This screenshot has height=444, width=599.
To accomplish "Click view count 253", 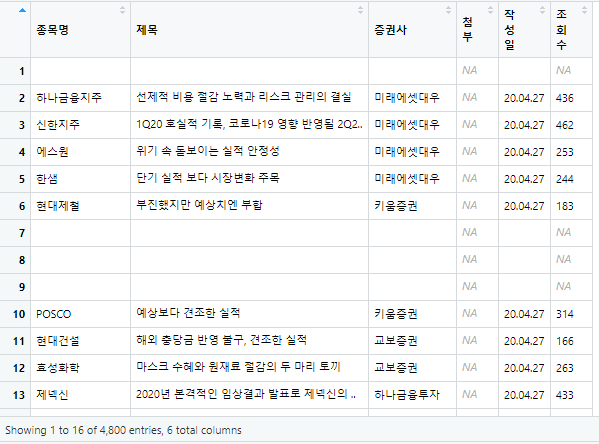I will (x=565, y=152).
